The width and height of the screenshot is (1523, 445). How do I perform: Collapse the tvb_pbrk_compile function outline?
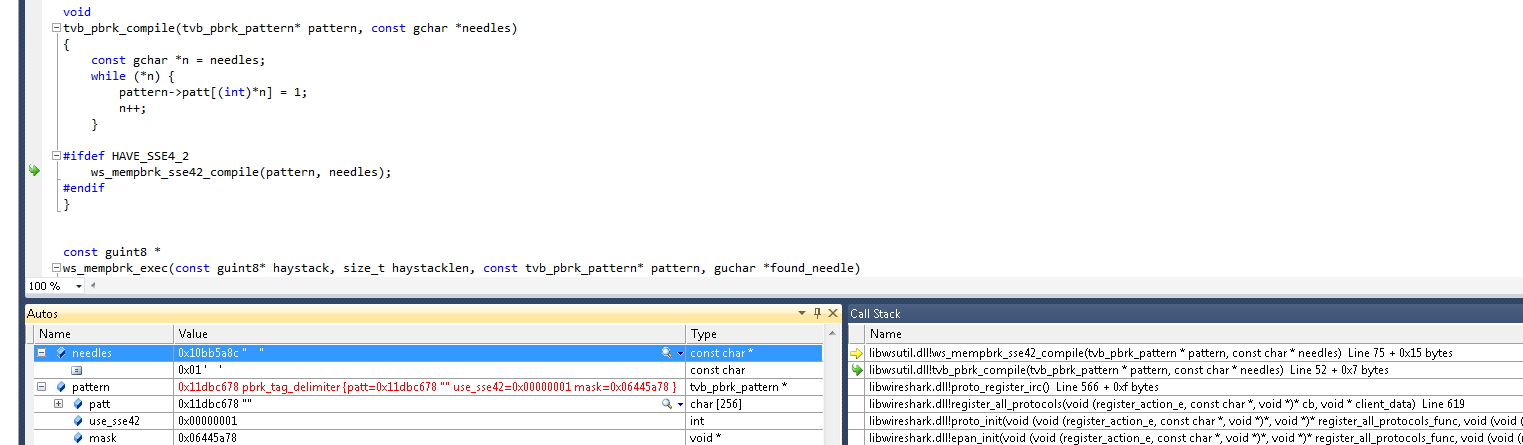point(56,29)
